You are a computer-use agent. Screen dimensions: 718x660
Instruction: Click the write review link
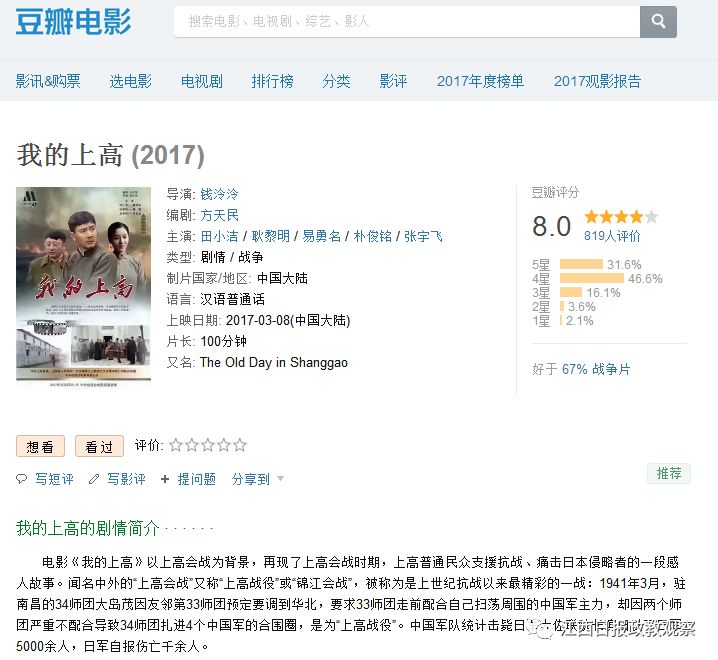[x=118, y=479]
